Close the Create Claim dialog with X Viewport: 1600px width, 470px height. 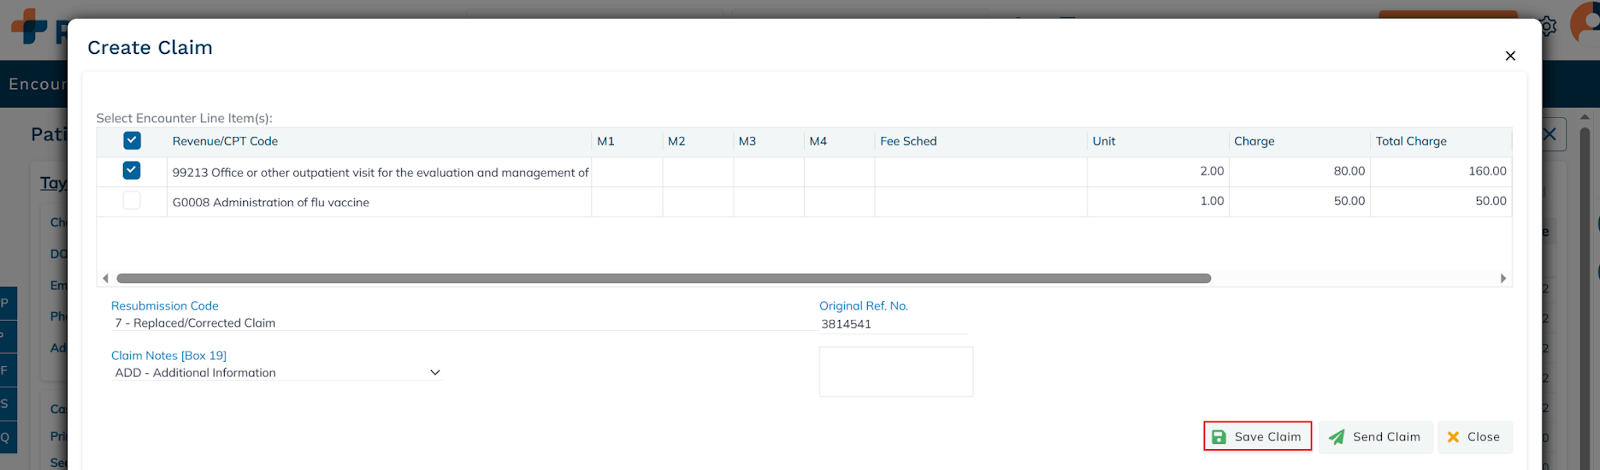pyautogui.click(x=1510, y=56)
